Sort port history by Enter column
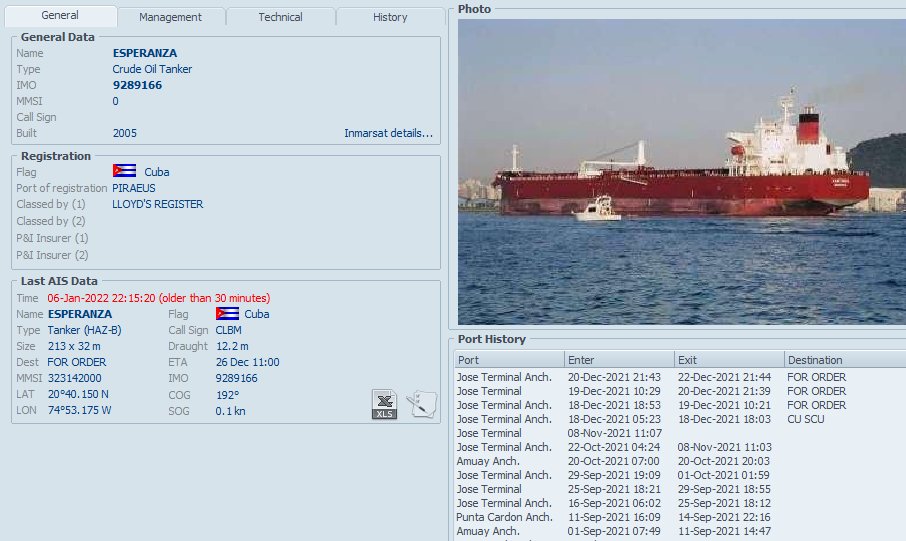 click(619, 360)
